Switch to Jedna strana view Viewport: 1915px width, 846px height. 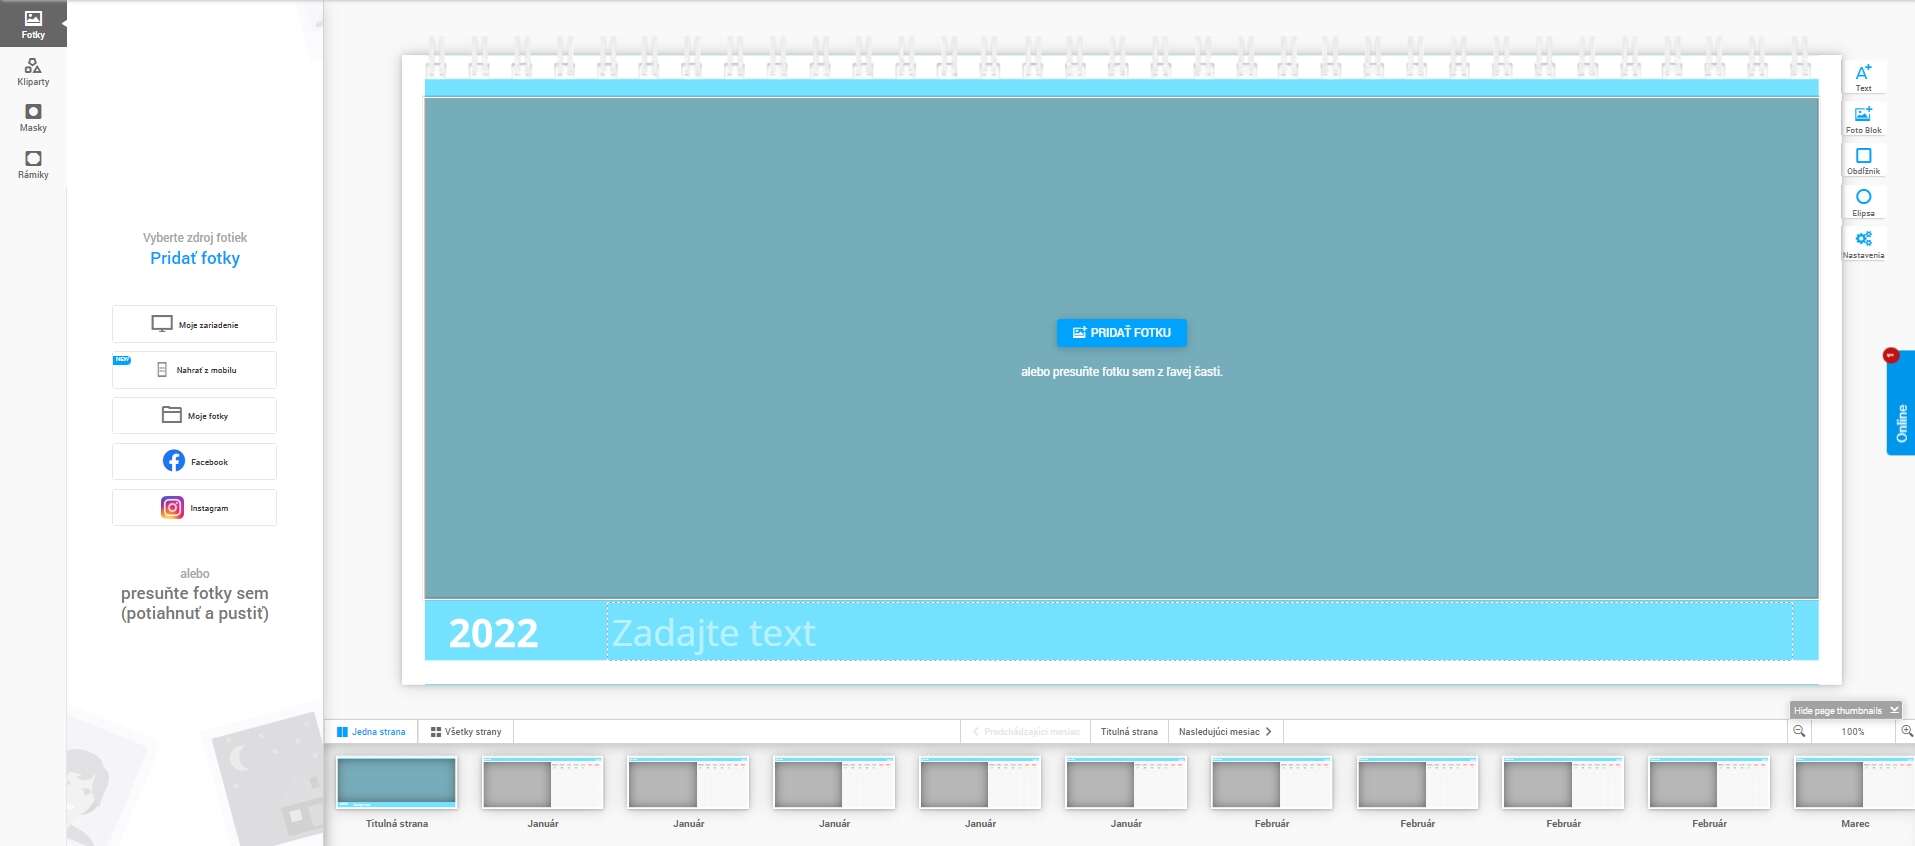tap(371, 732)
